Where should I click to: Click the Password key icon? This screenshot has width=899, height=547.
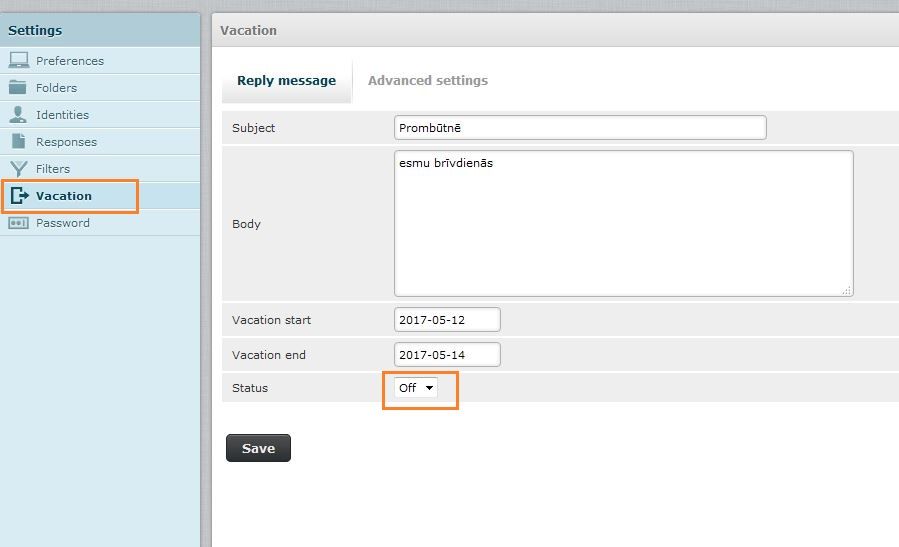coord(18,223)
